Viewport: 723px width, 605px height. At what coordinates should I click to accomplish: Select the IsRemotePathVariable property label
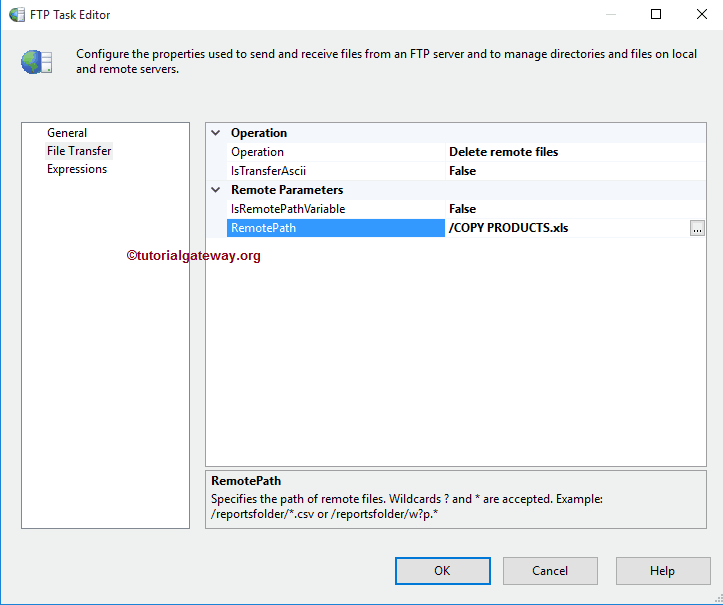pos(336,208)
